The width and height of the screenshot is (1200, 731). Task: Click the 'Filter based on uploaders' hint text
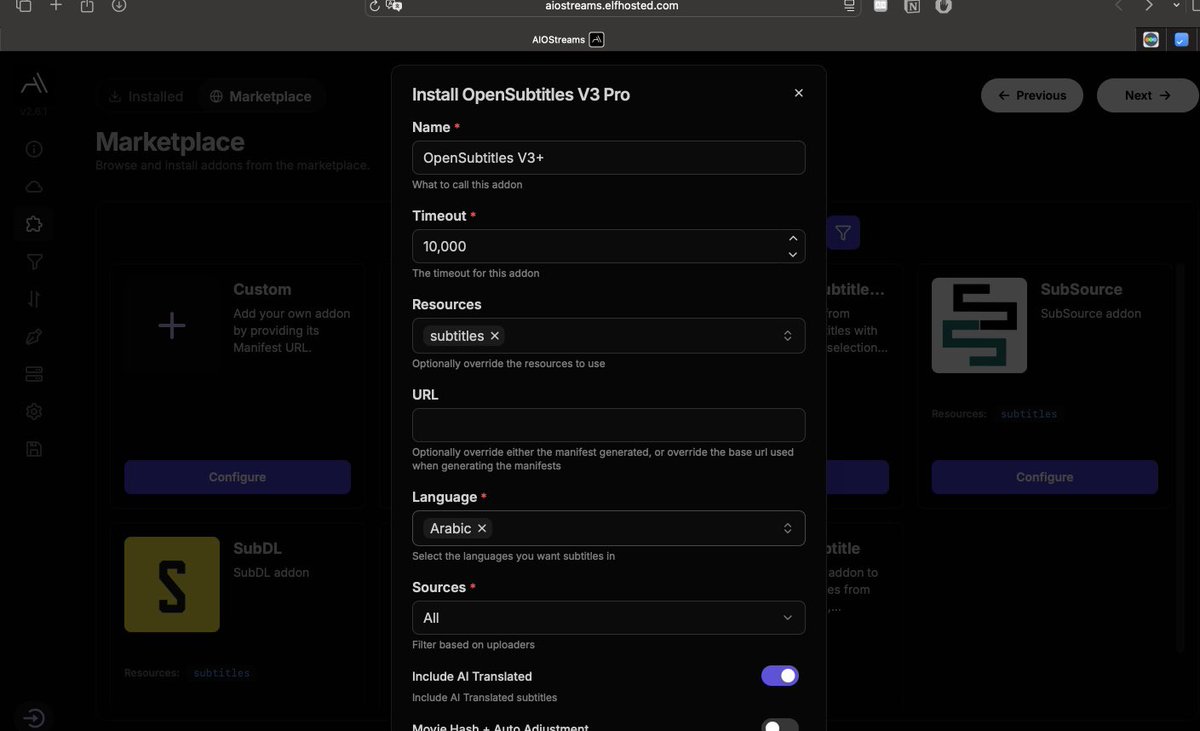pyautogui.click(x=473, y=645)
